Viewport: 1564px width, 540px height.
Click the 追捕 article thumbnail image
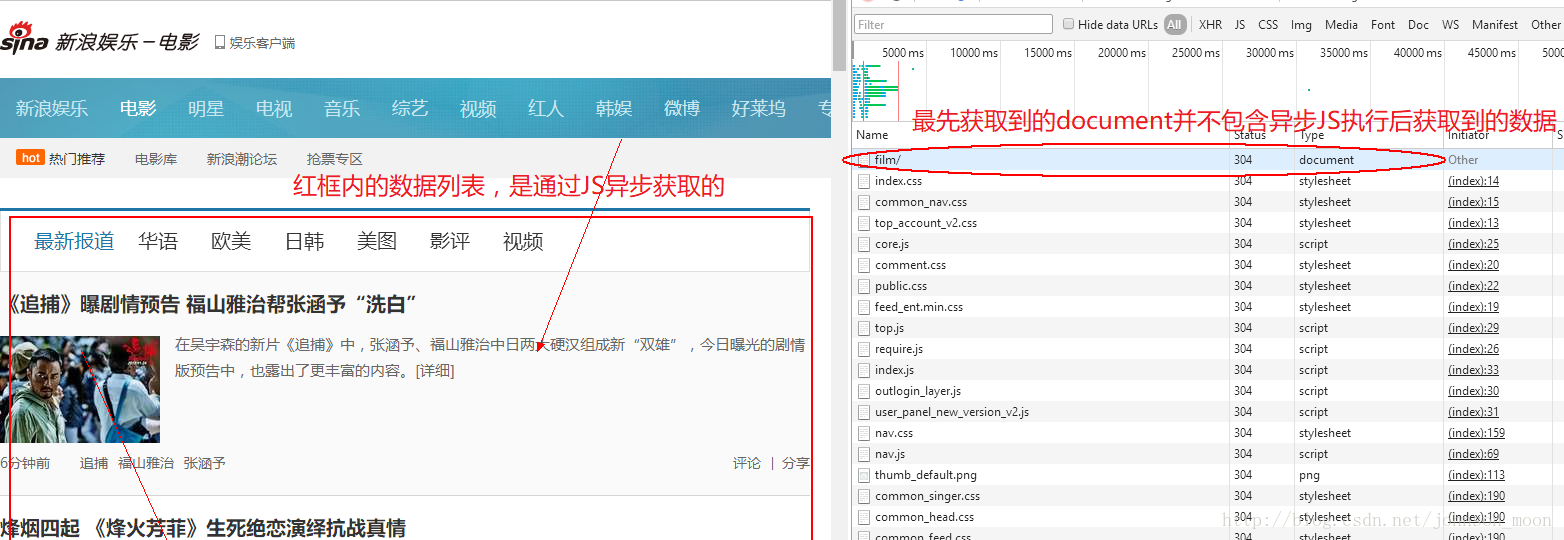80,389
